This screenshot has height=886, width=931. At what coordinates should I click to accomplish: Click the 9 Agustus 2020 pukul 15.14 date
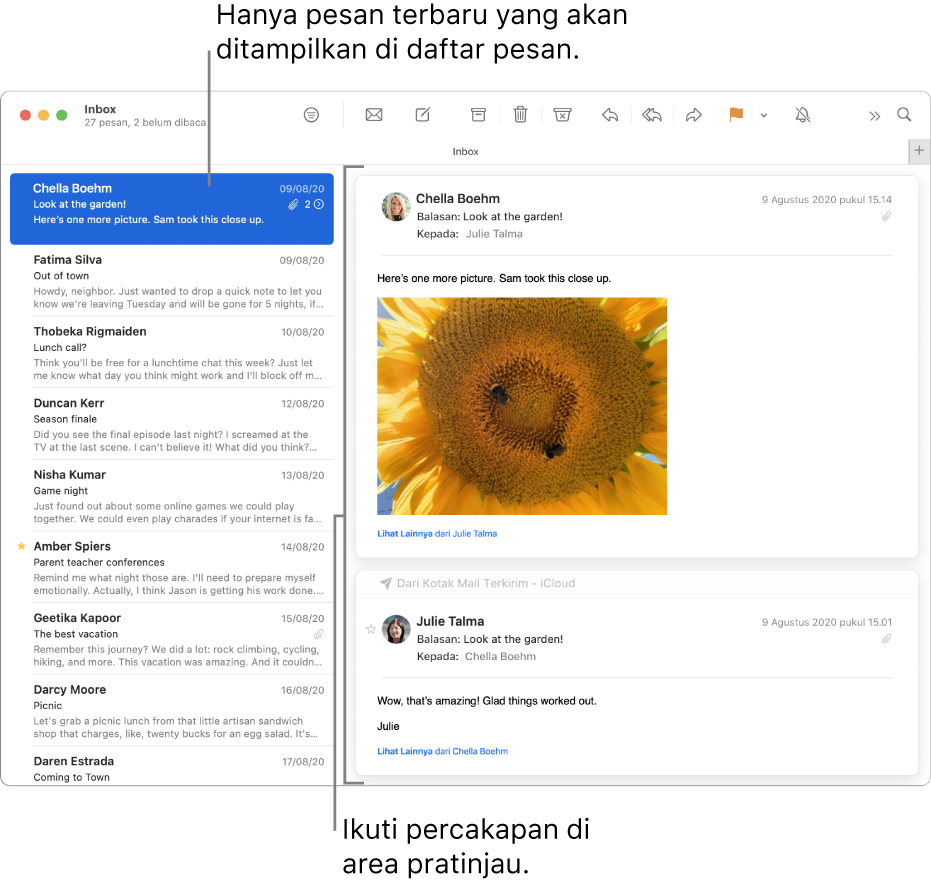(826, 200)
